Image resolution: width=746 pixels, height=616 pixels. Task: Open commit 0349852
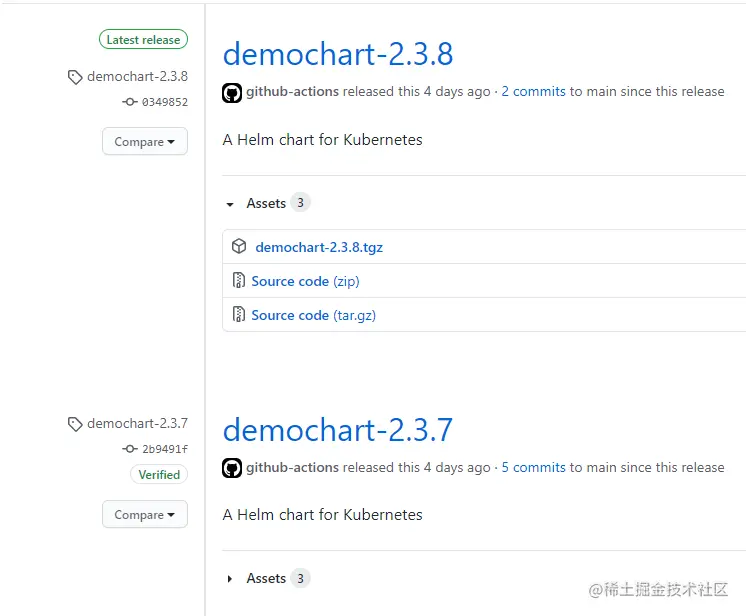[x=165, y=102]
